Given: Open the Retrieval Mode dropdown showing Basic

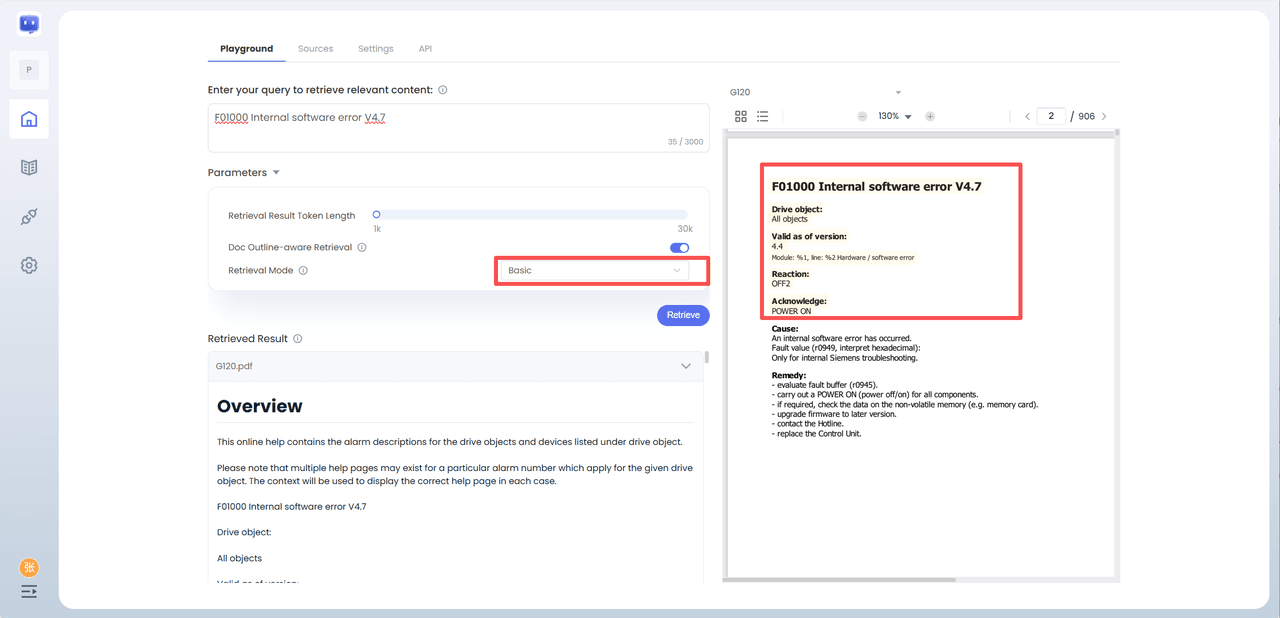Looking at the screenshot, I should click(x=594, y=271).
